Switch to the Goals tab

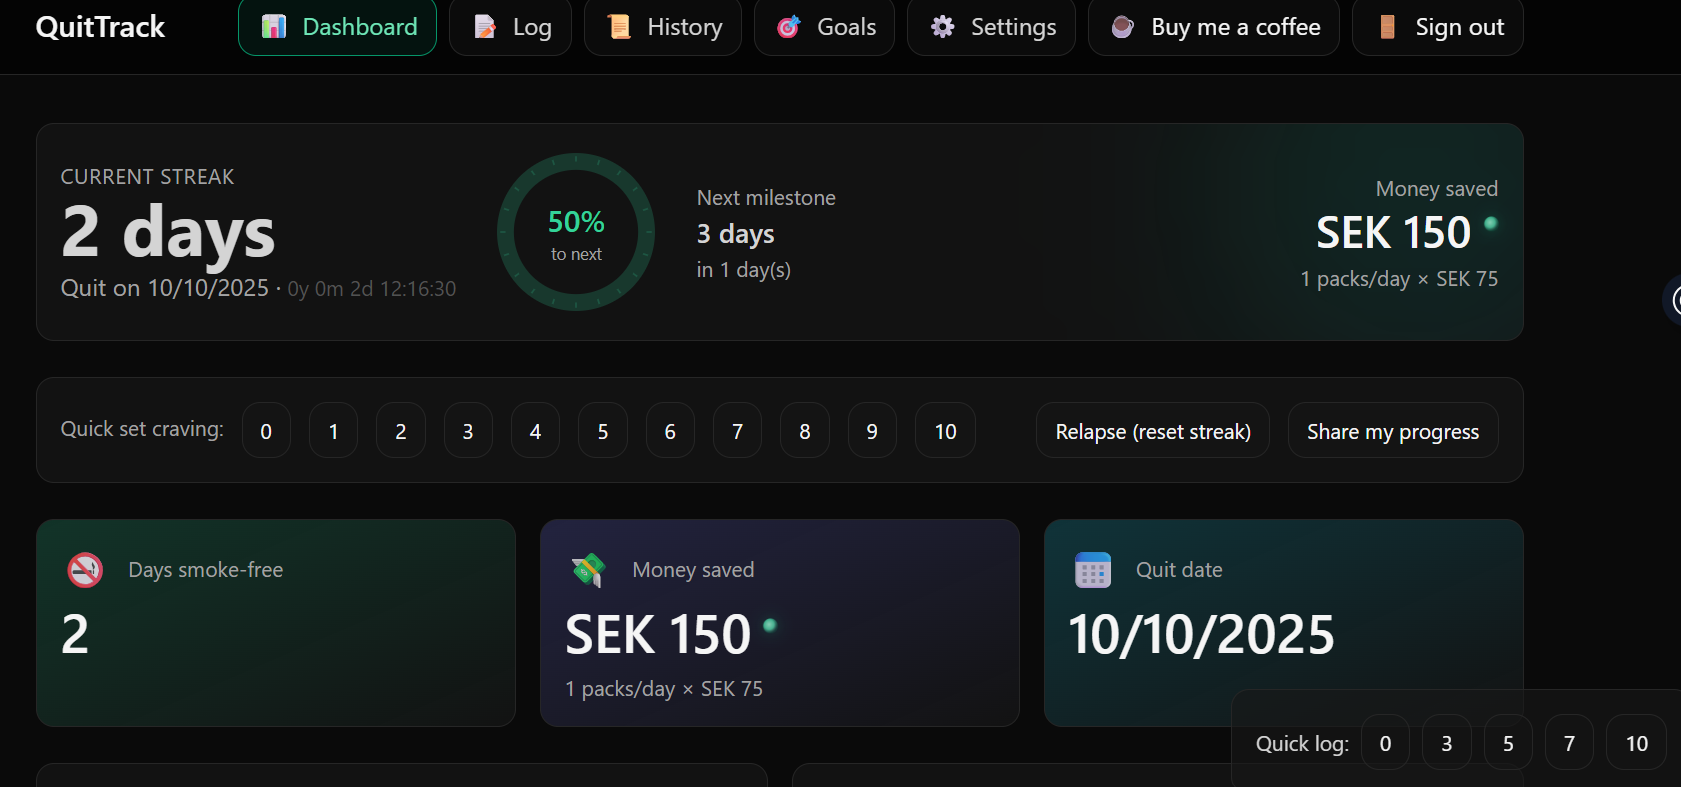tap(824, 27)
